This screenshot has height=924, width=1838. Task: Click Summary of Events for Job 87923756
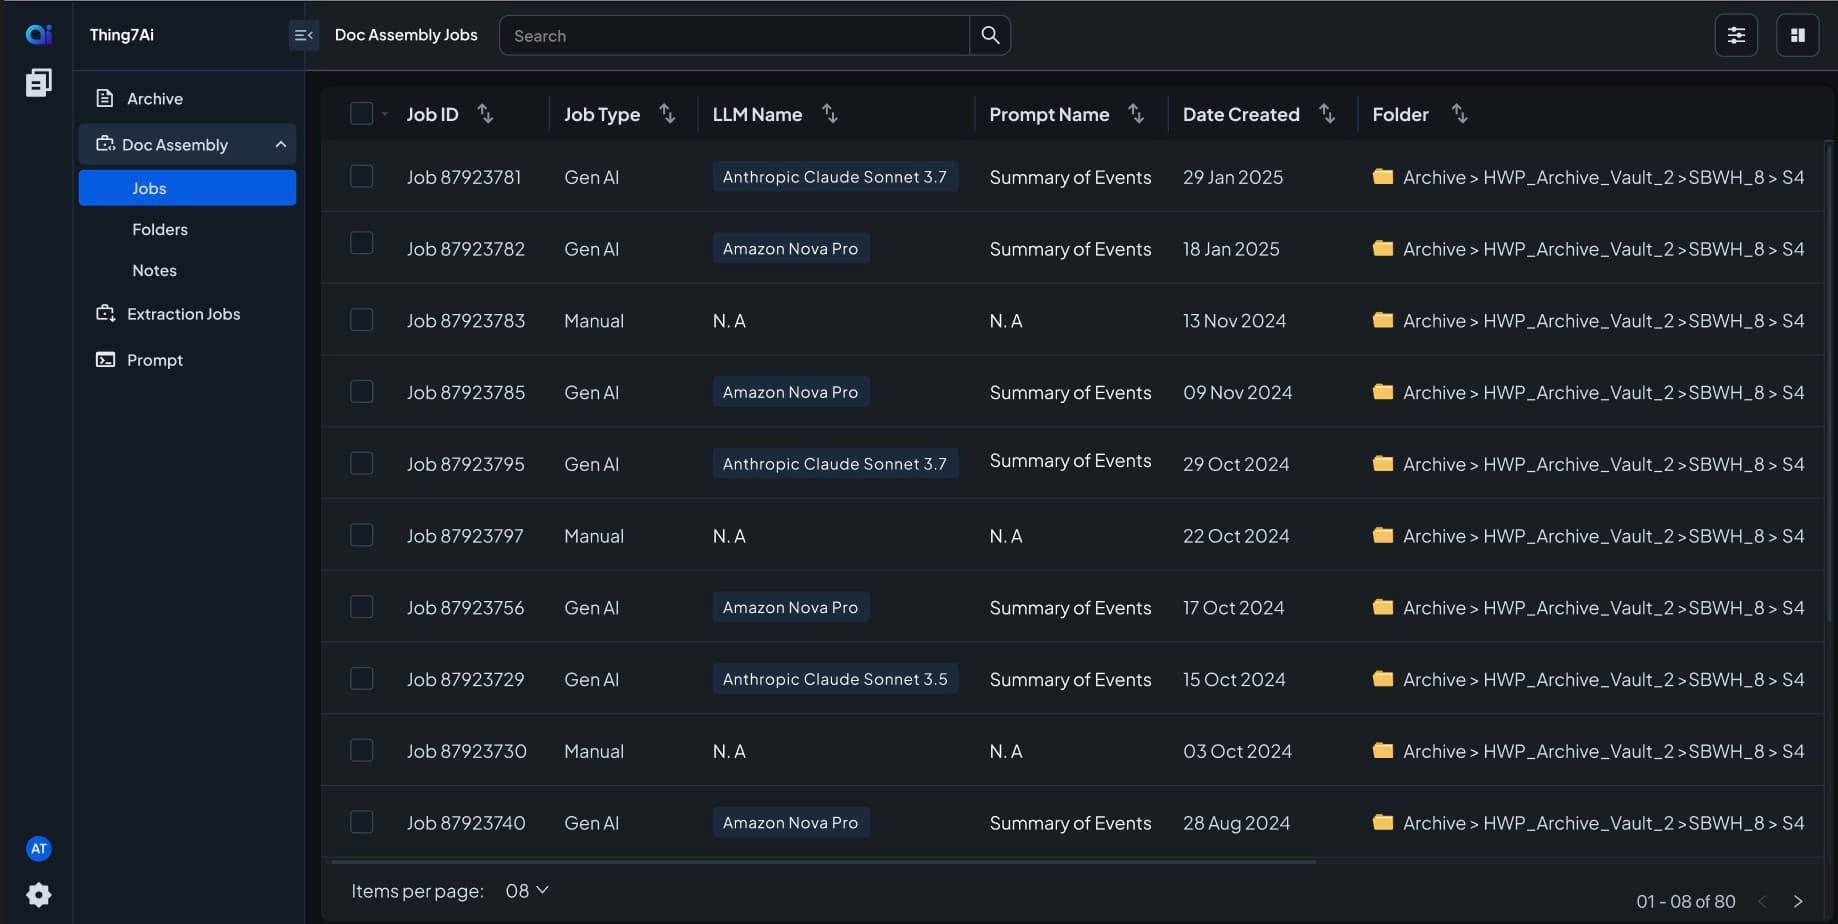(x=1070, y=608)
